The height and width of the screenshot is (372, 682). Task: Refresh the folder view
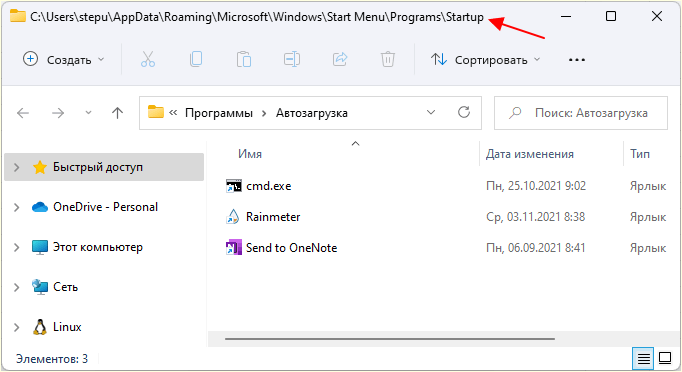(464, 112)
